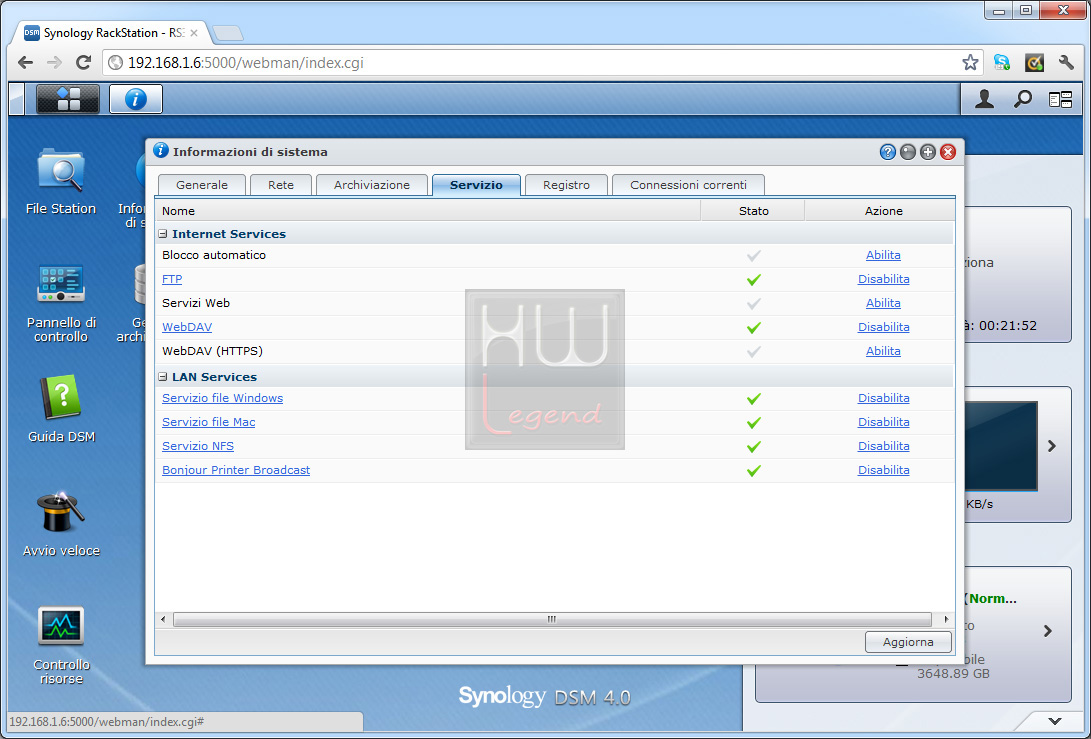The width and height of the screenshot is (1091, 739).
Task: Open the DSM main menu button
Action: tap(68, 99)
